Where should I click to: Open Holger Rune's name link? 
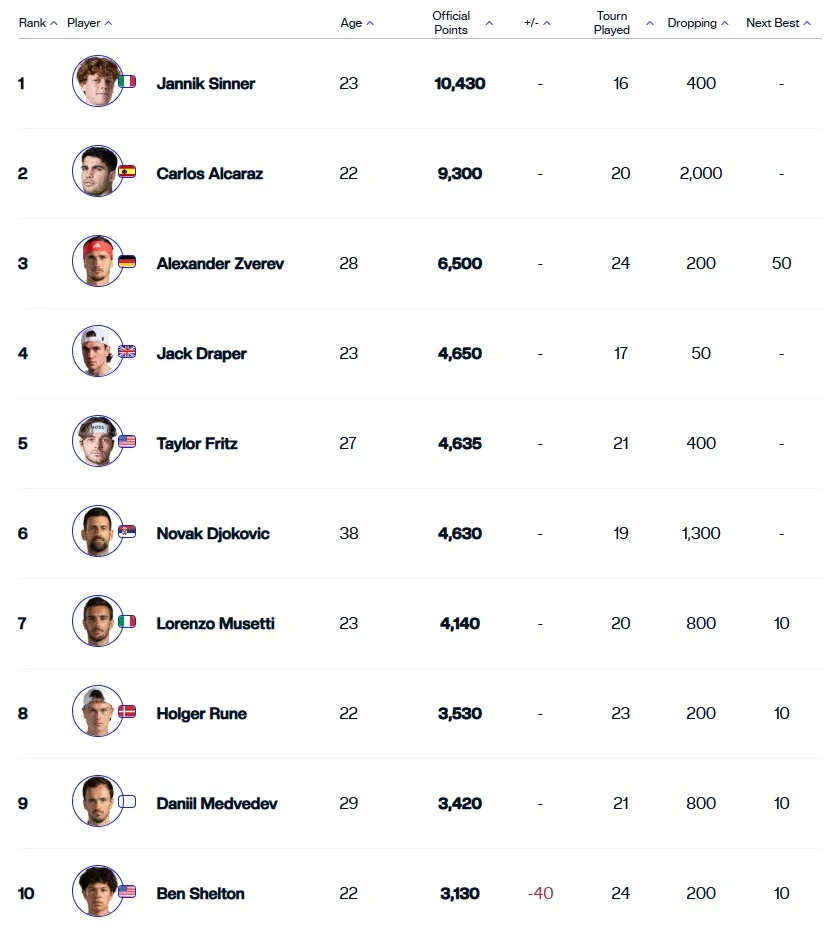(201, 713)
